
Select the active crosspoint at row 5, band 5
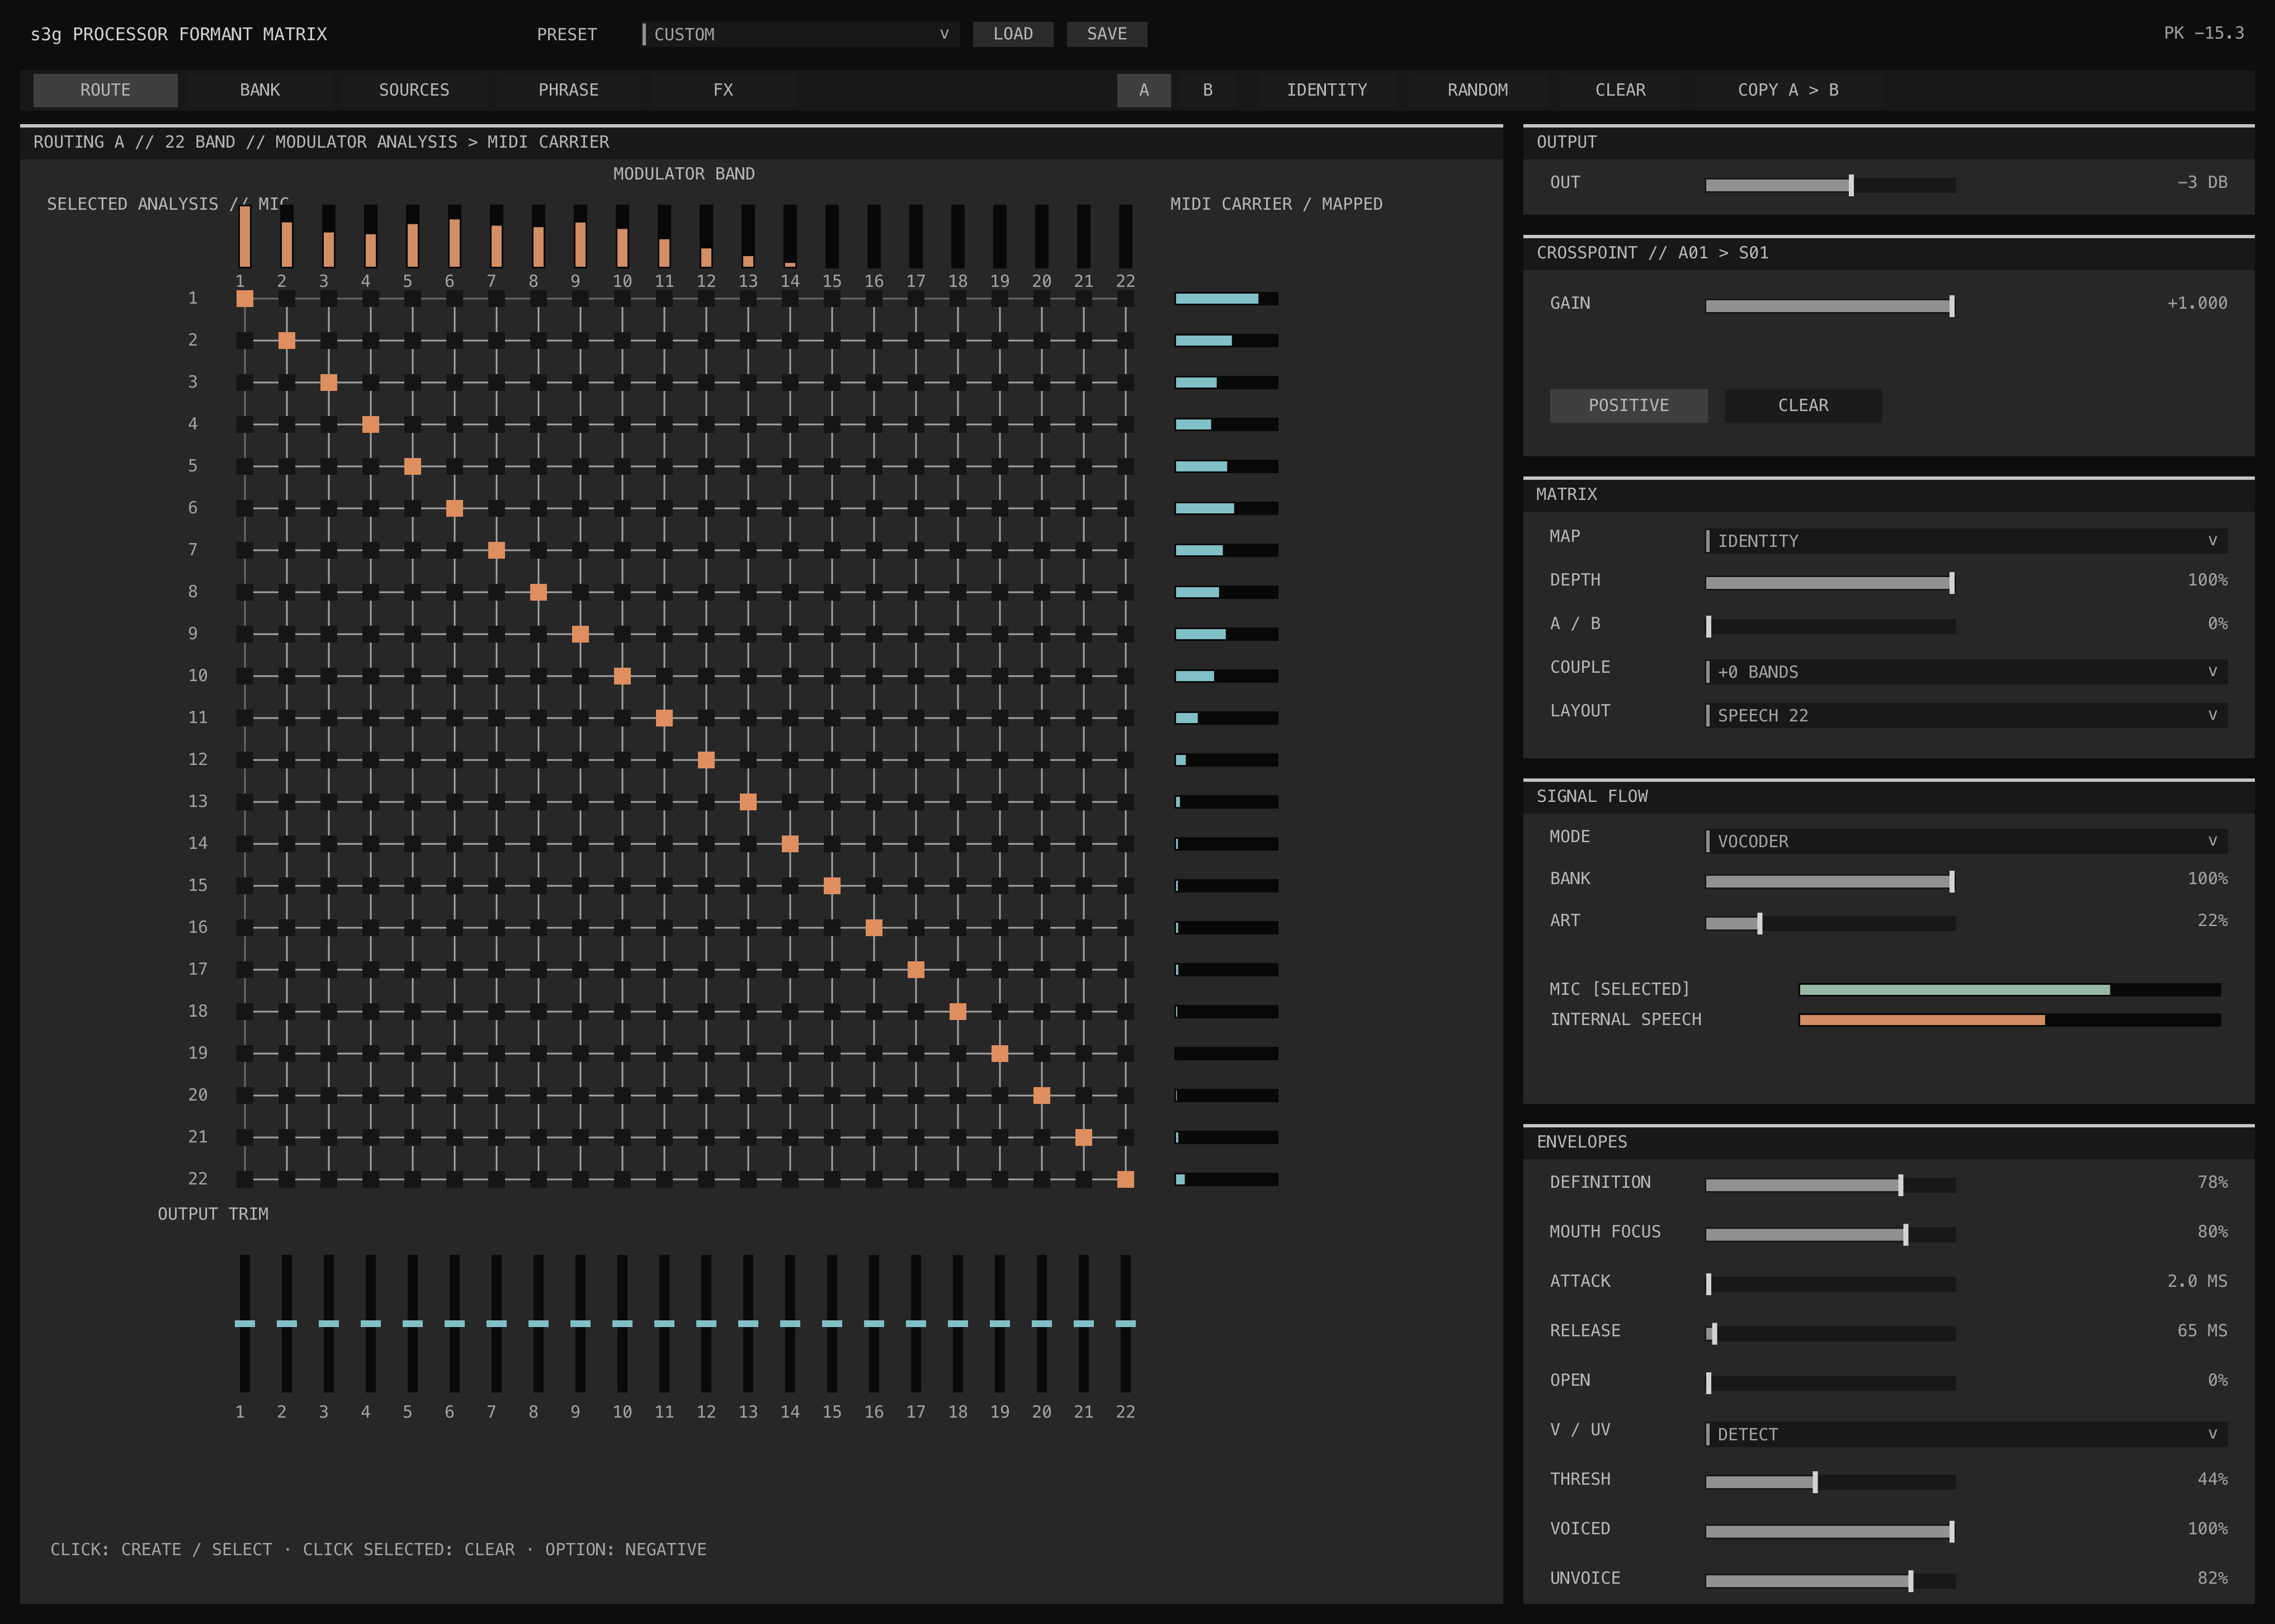coord(413,467)
